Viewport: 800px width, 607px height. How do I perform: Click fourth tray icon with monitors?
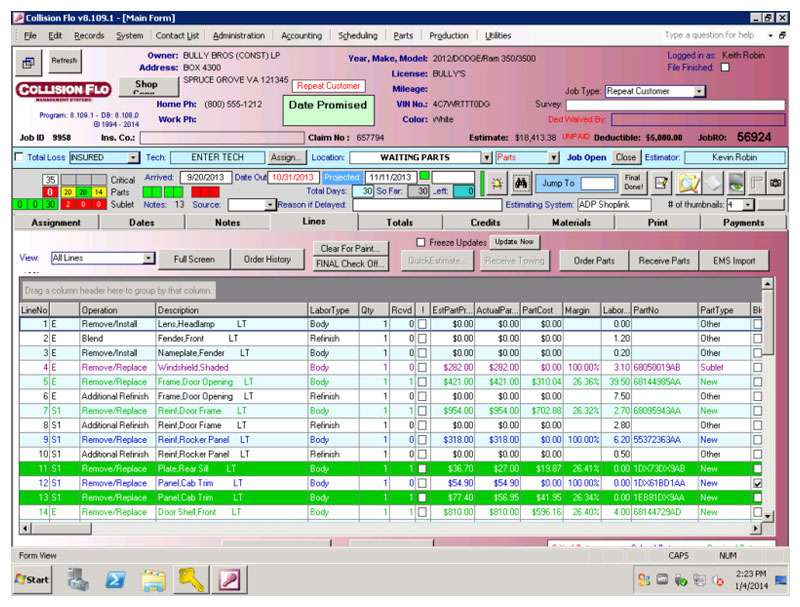tap(699, 580)
